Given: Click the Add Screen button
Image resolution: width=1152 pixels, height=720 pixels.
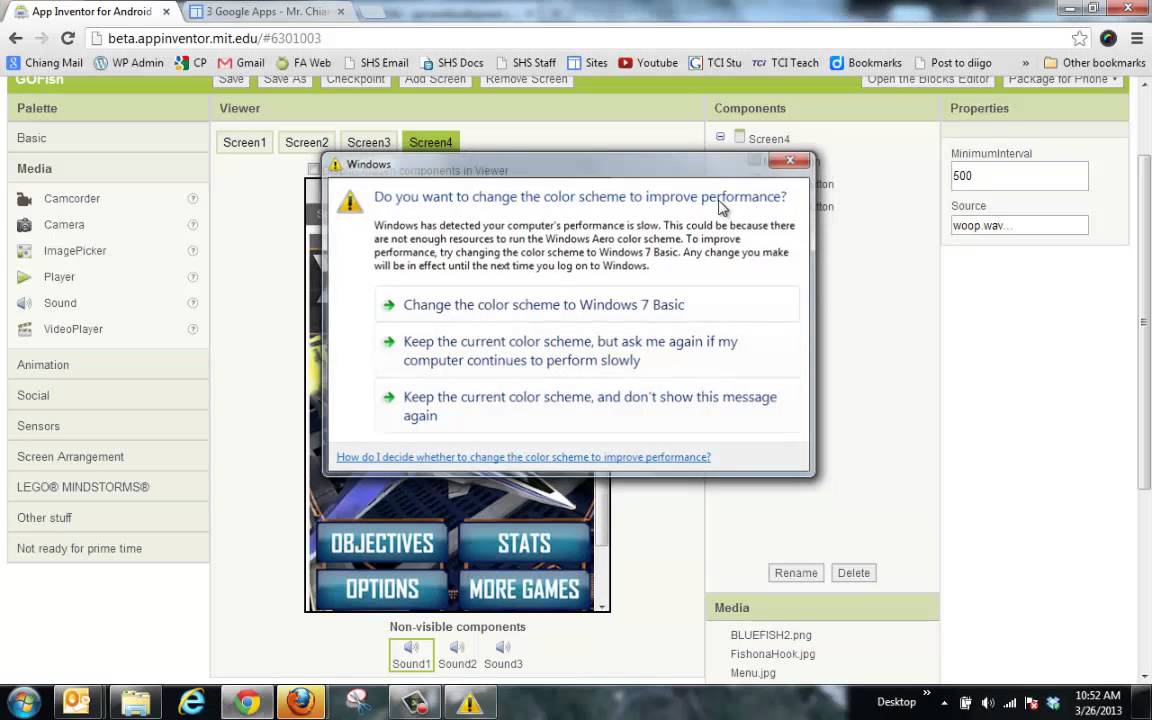Looking at the screenshot, I should click(435, 79).
